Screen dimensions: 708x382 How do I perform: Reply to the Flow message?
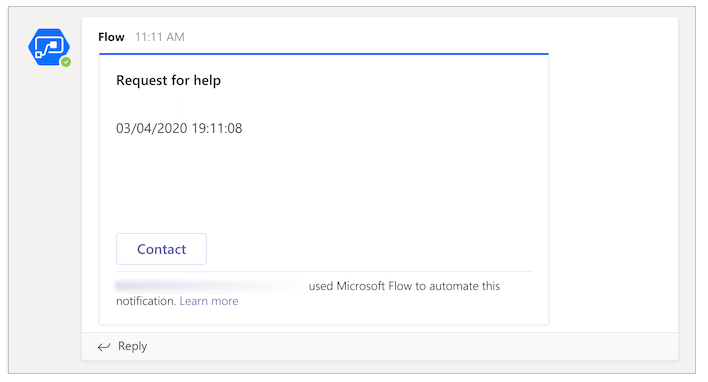point(132,346)
